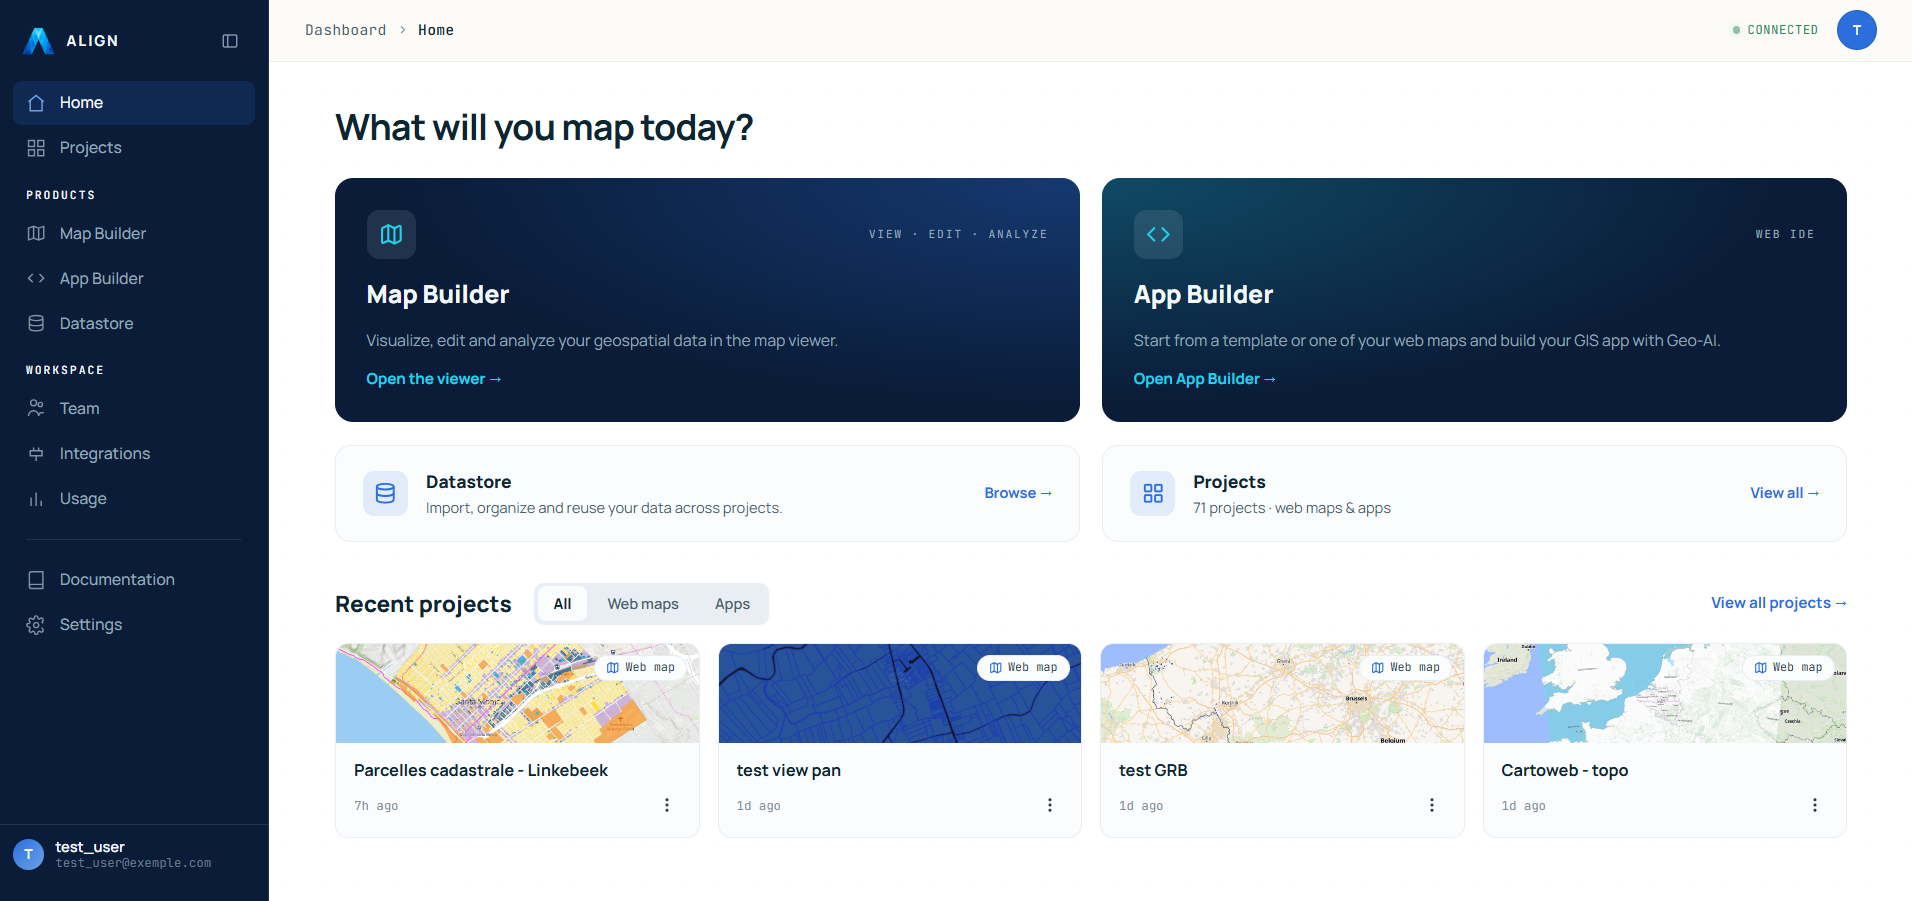Image resolution: width=1912 pixels, height=901 pixels.
Task: Click 71 projects · web maps & apps text
Action: [x=1292, y=508]
